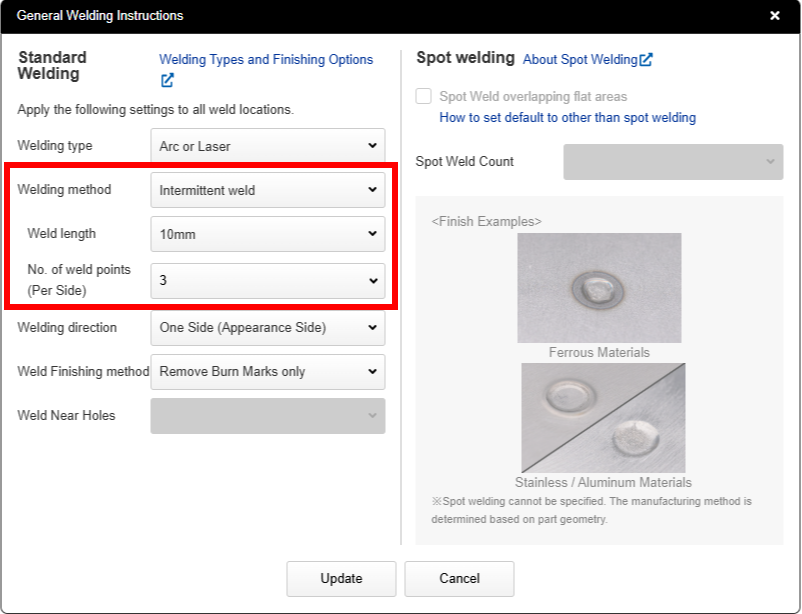Click the disabled Weld Near Holes dropdown
Screen dimensions: 802x614
267,416
